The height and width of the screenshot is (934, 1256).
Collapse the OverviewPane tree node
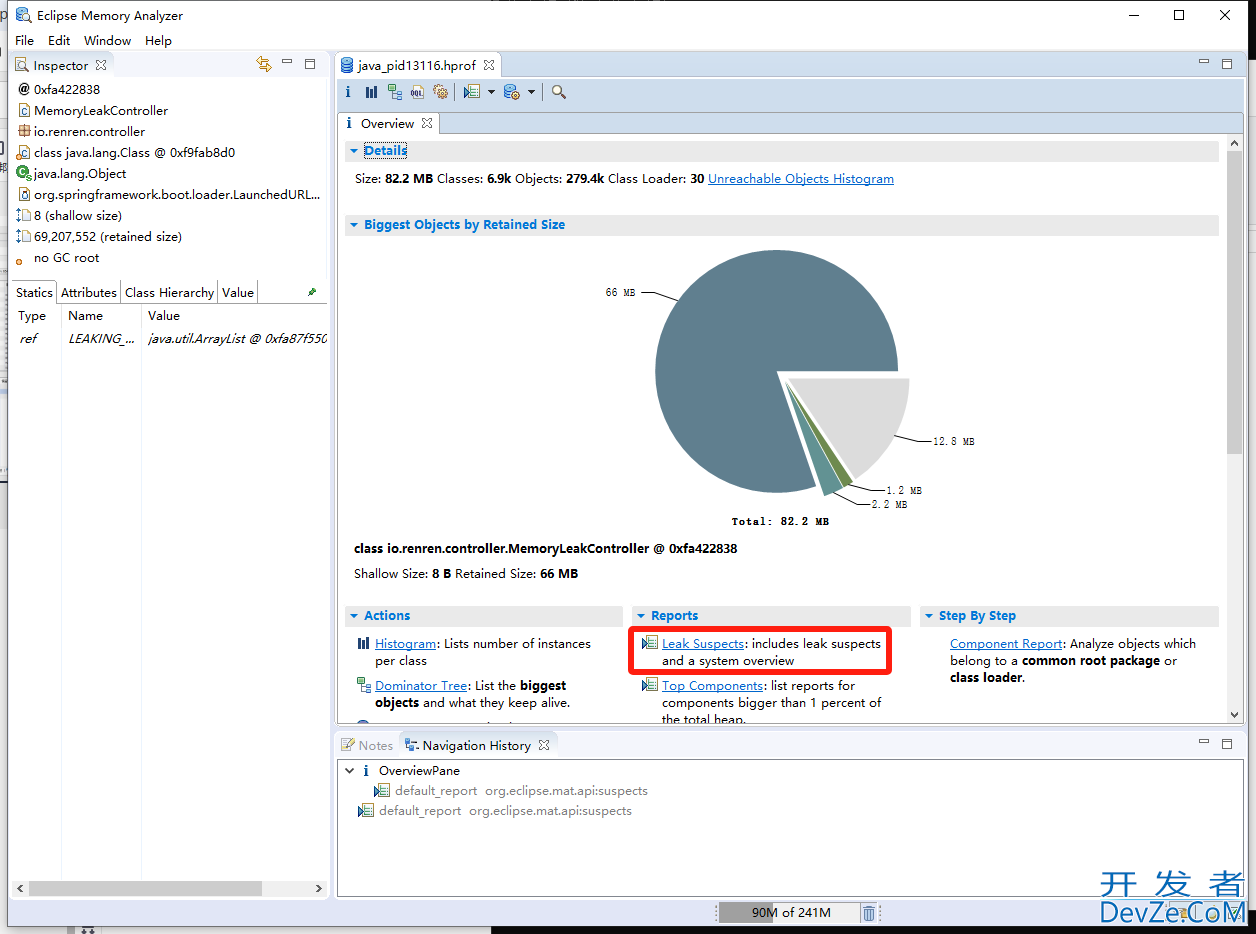pyautogui.click(x=349, y=771)
